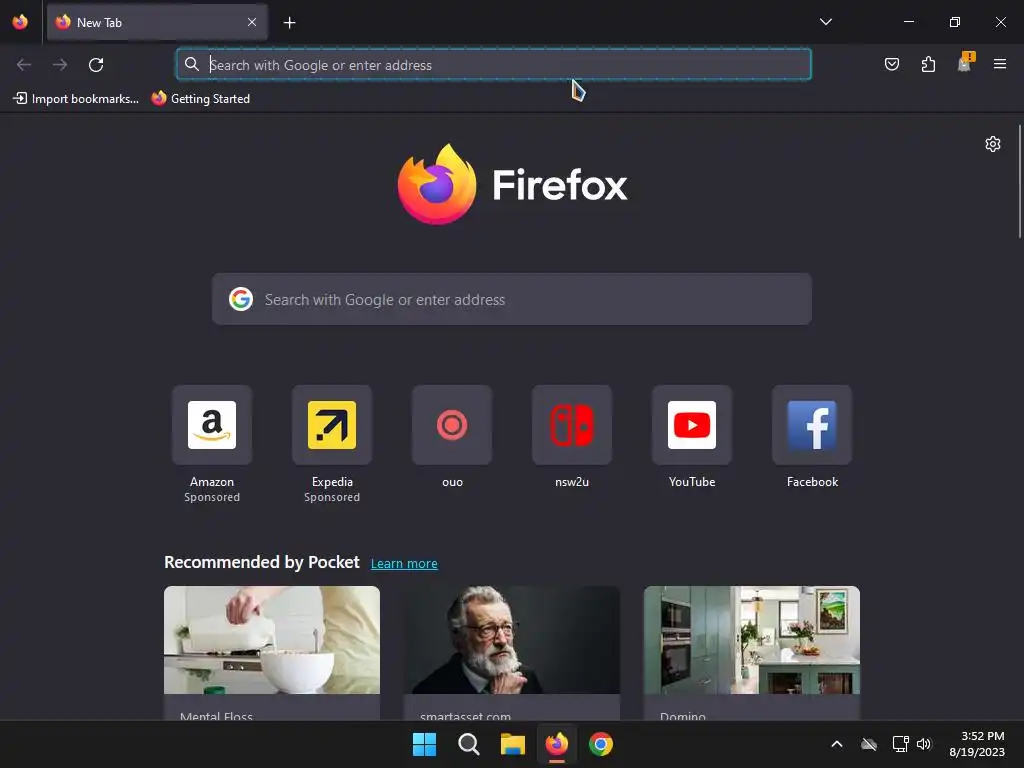Open the nsw2u shortcut tile
The height and width of the screenshot is (768, 1024).
tap(572, 425)
